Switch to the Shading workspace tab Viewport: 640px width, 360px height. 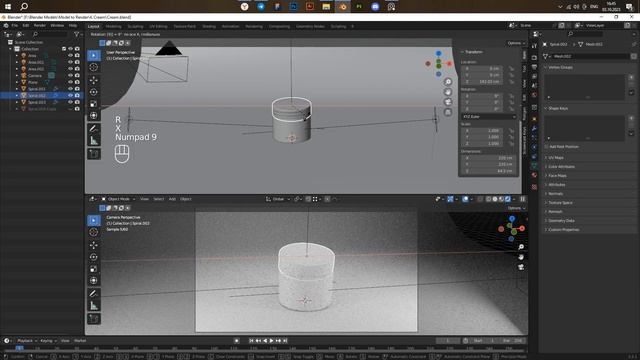(209, 27)
